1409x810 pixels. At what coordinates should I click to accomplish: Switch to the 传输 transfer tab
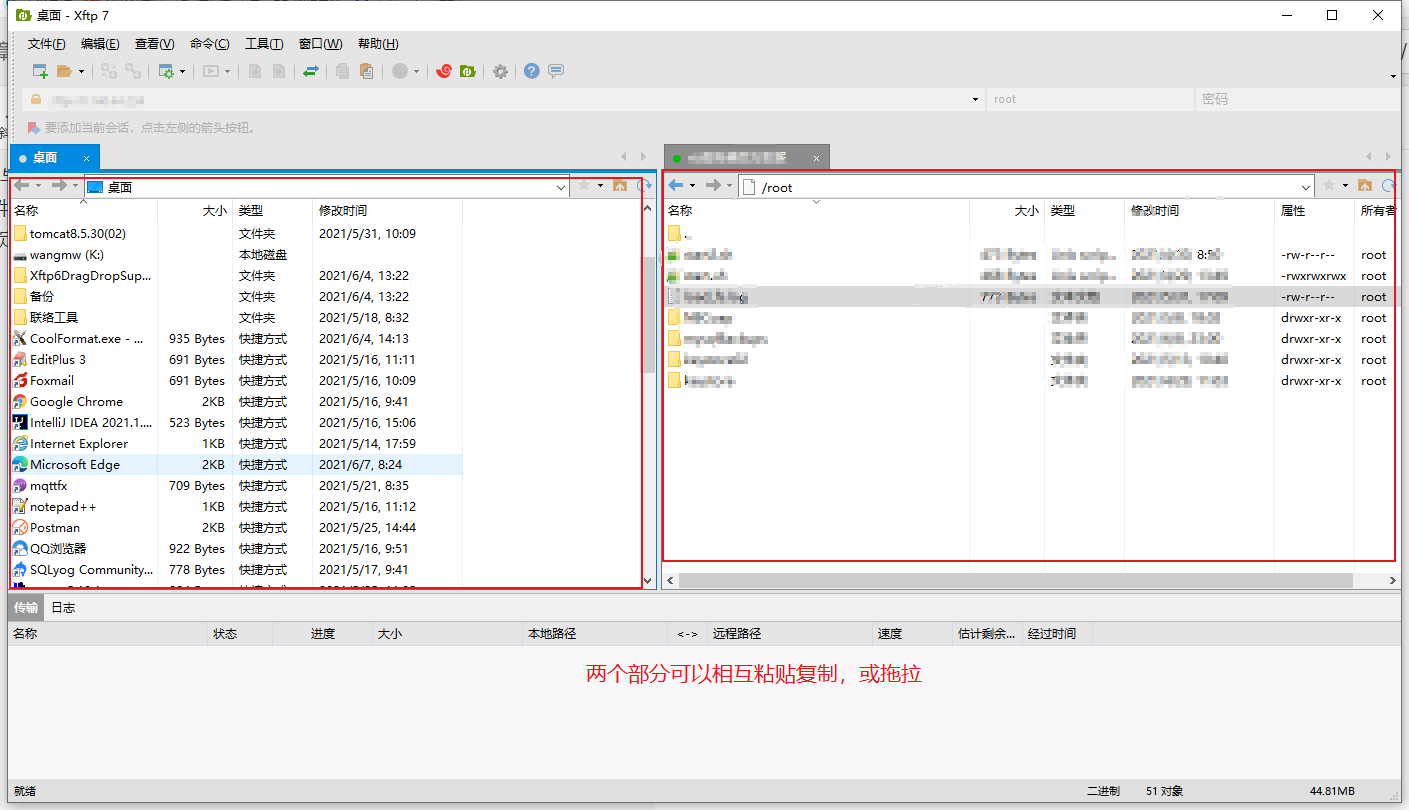tap(26, 608)
